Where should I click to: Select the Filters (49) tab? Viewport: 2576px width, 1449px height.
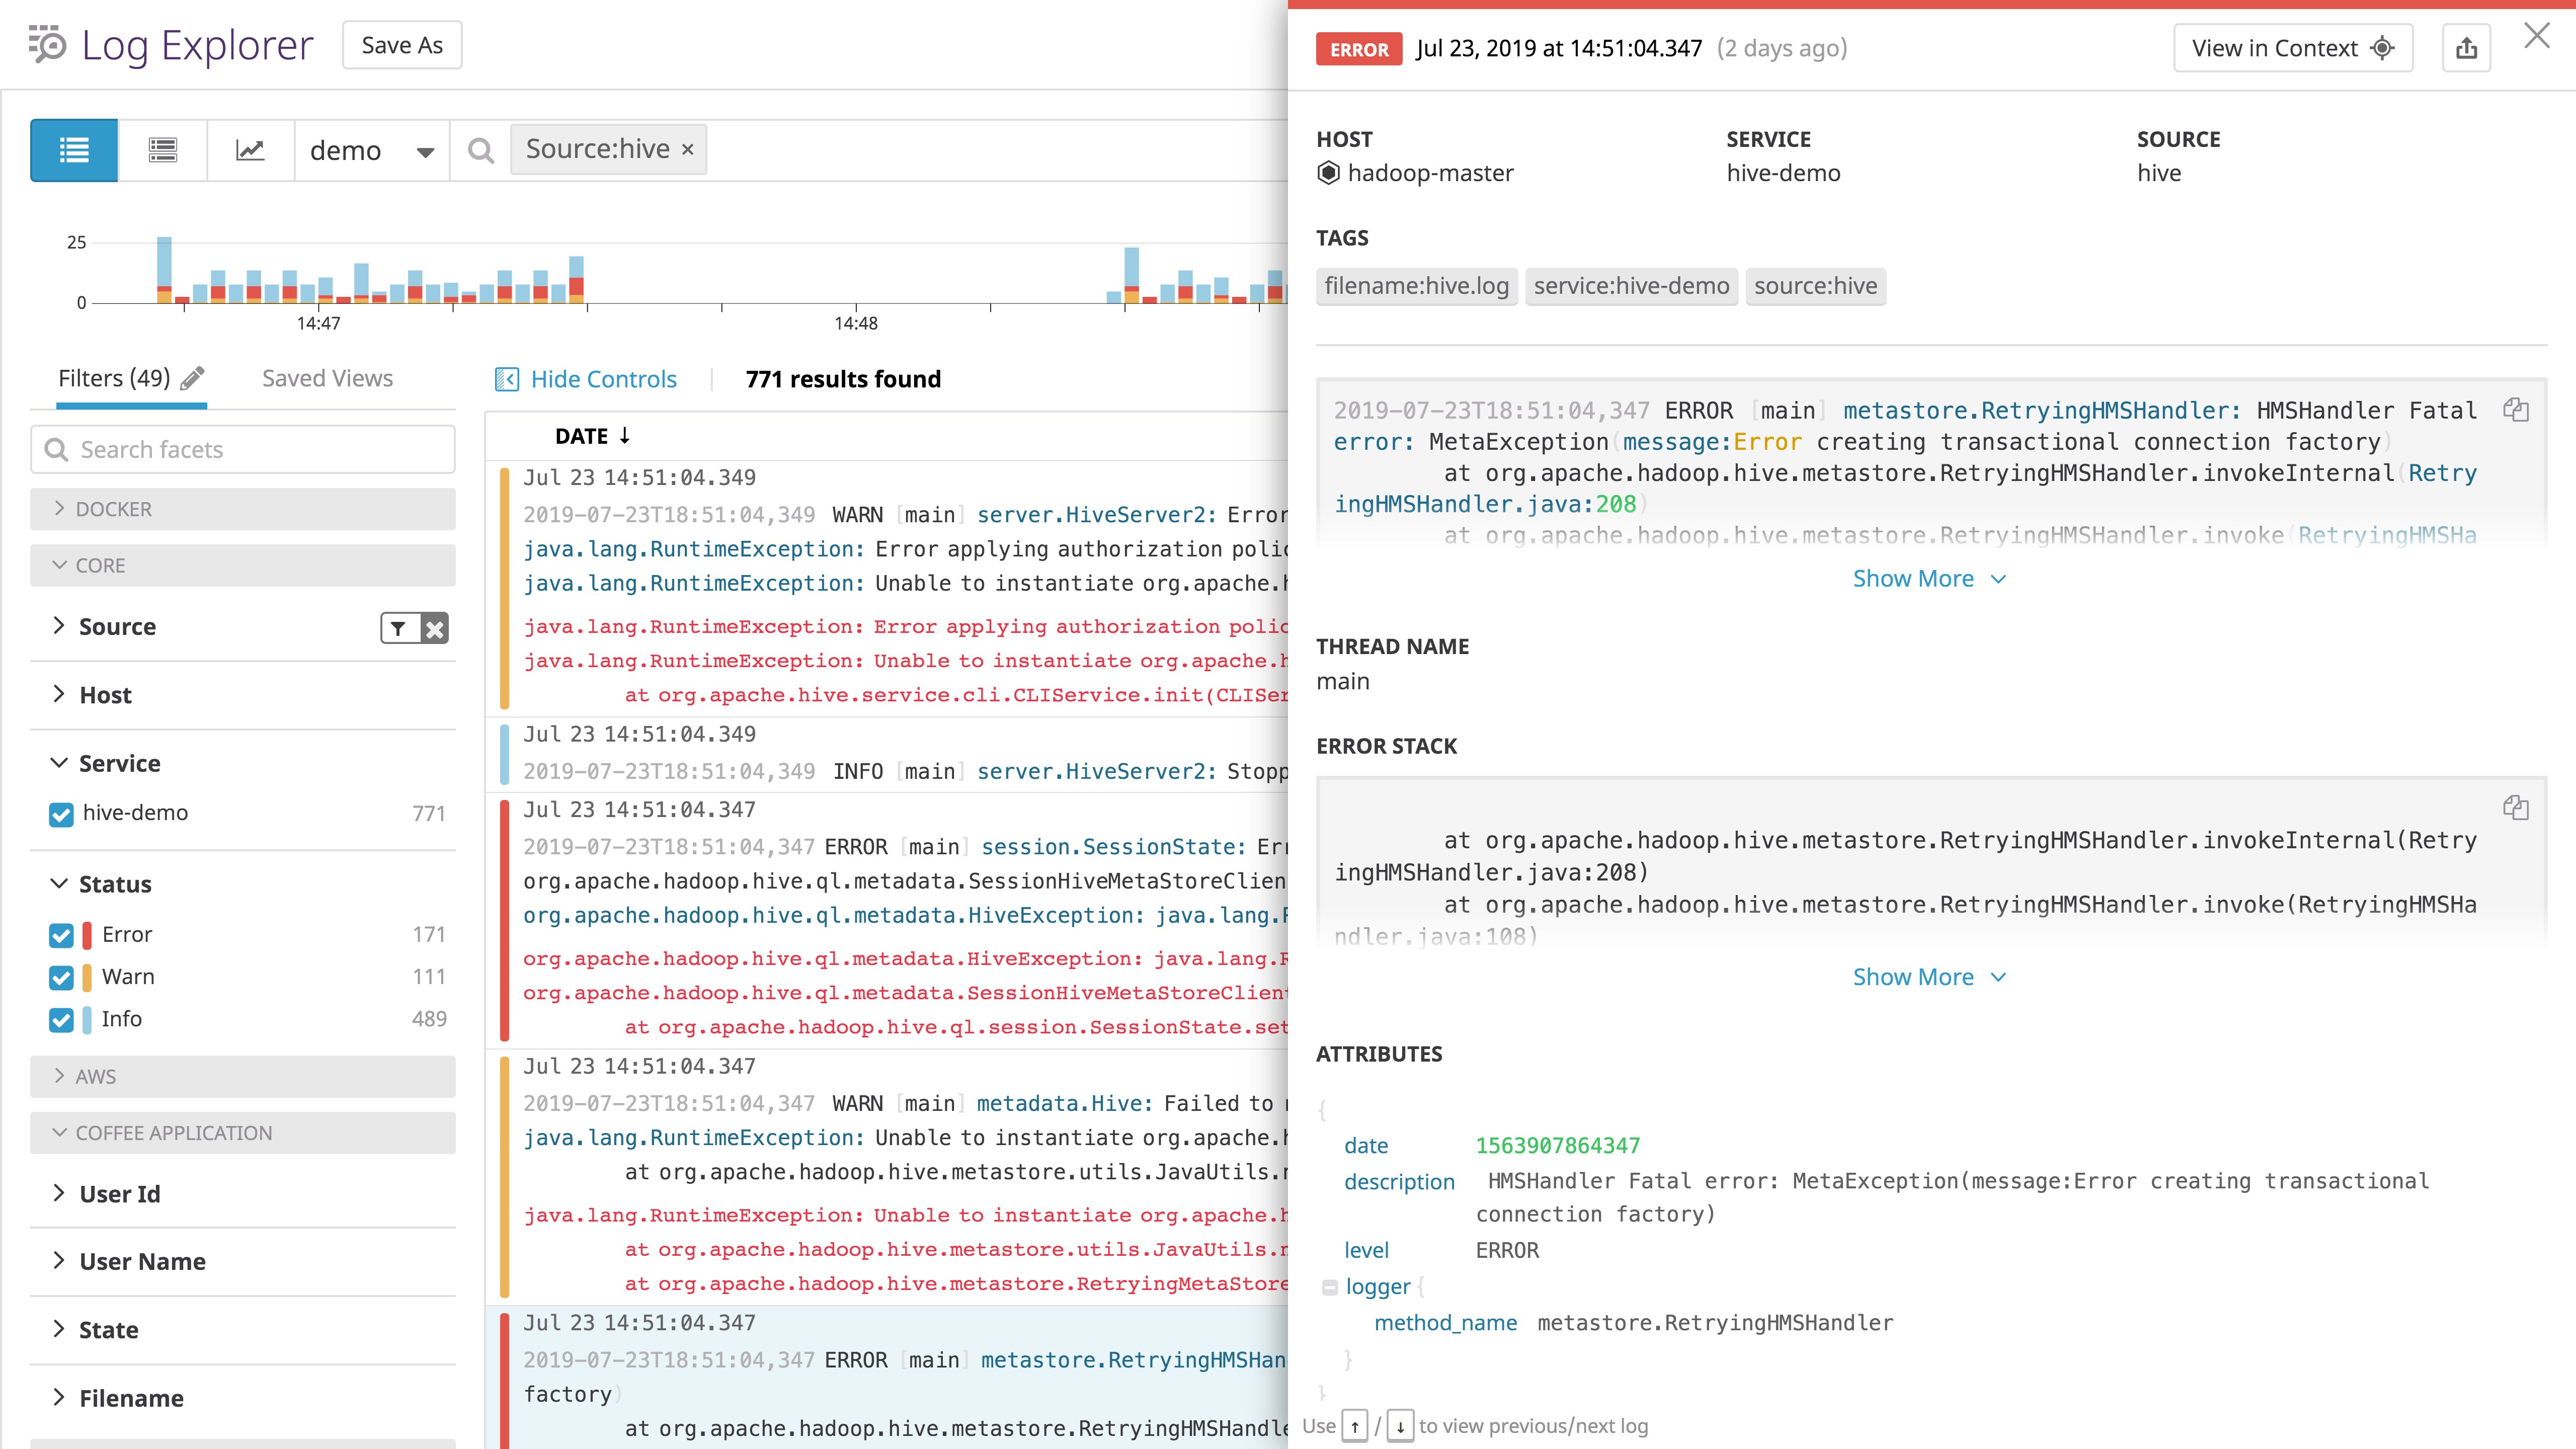click(x=114, y=378)
